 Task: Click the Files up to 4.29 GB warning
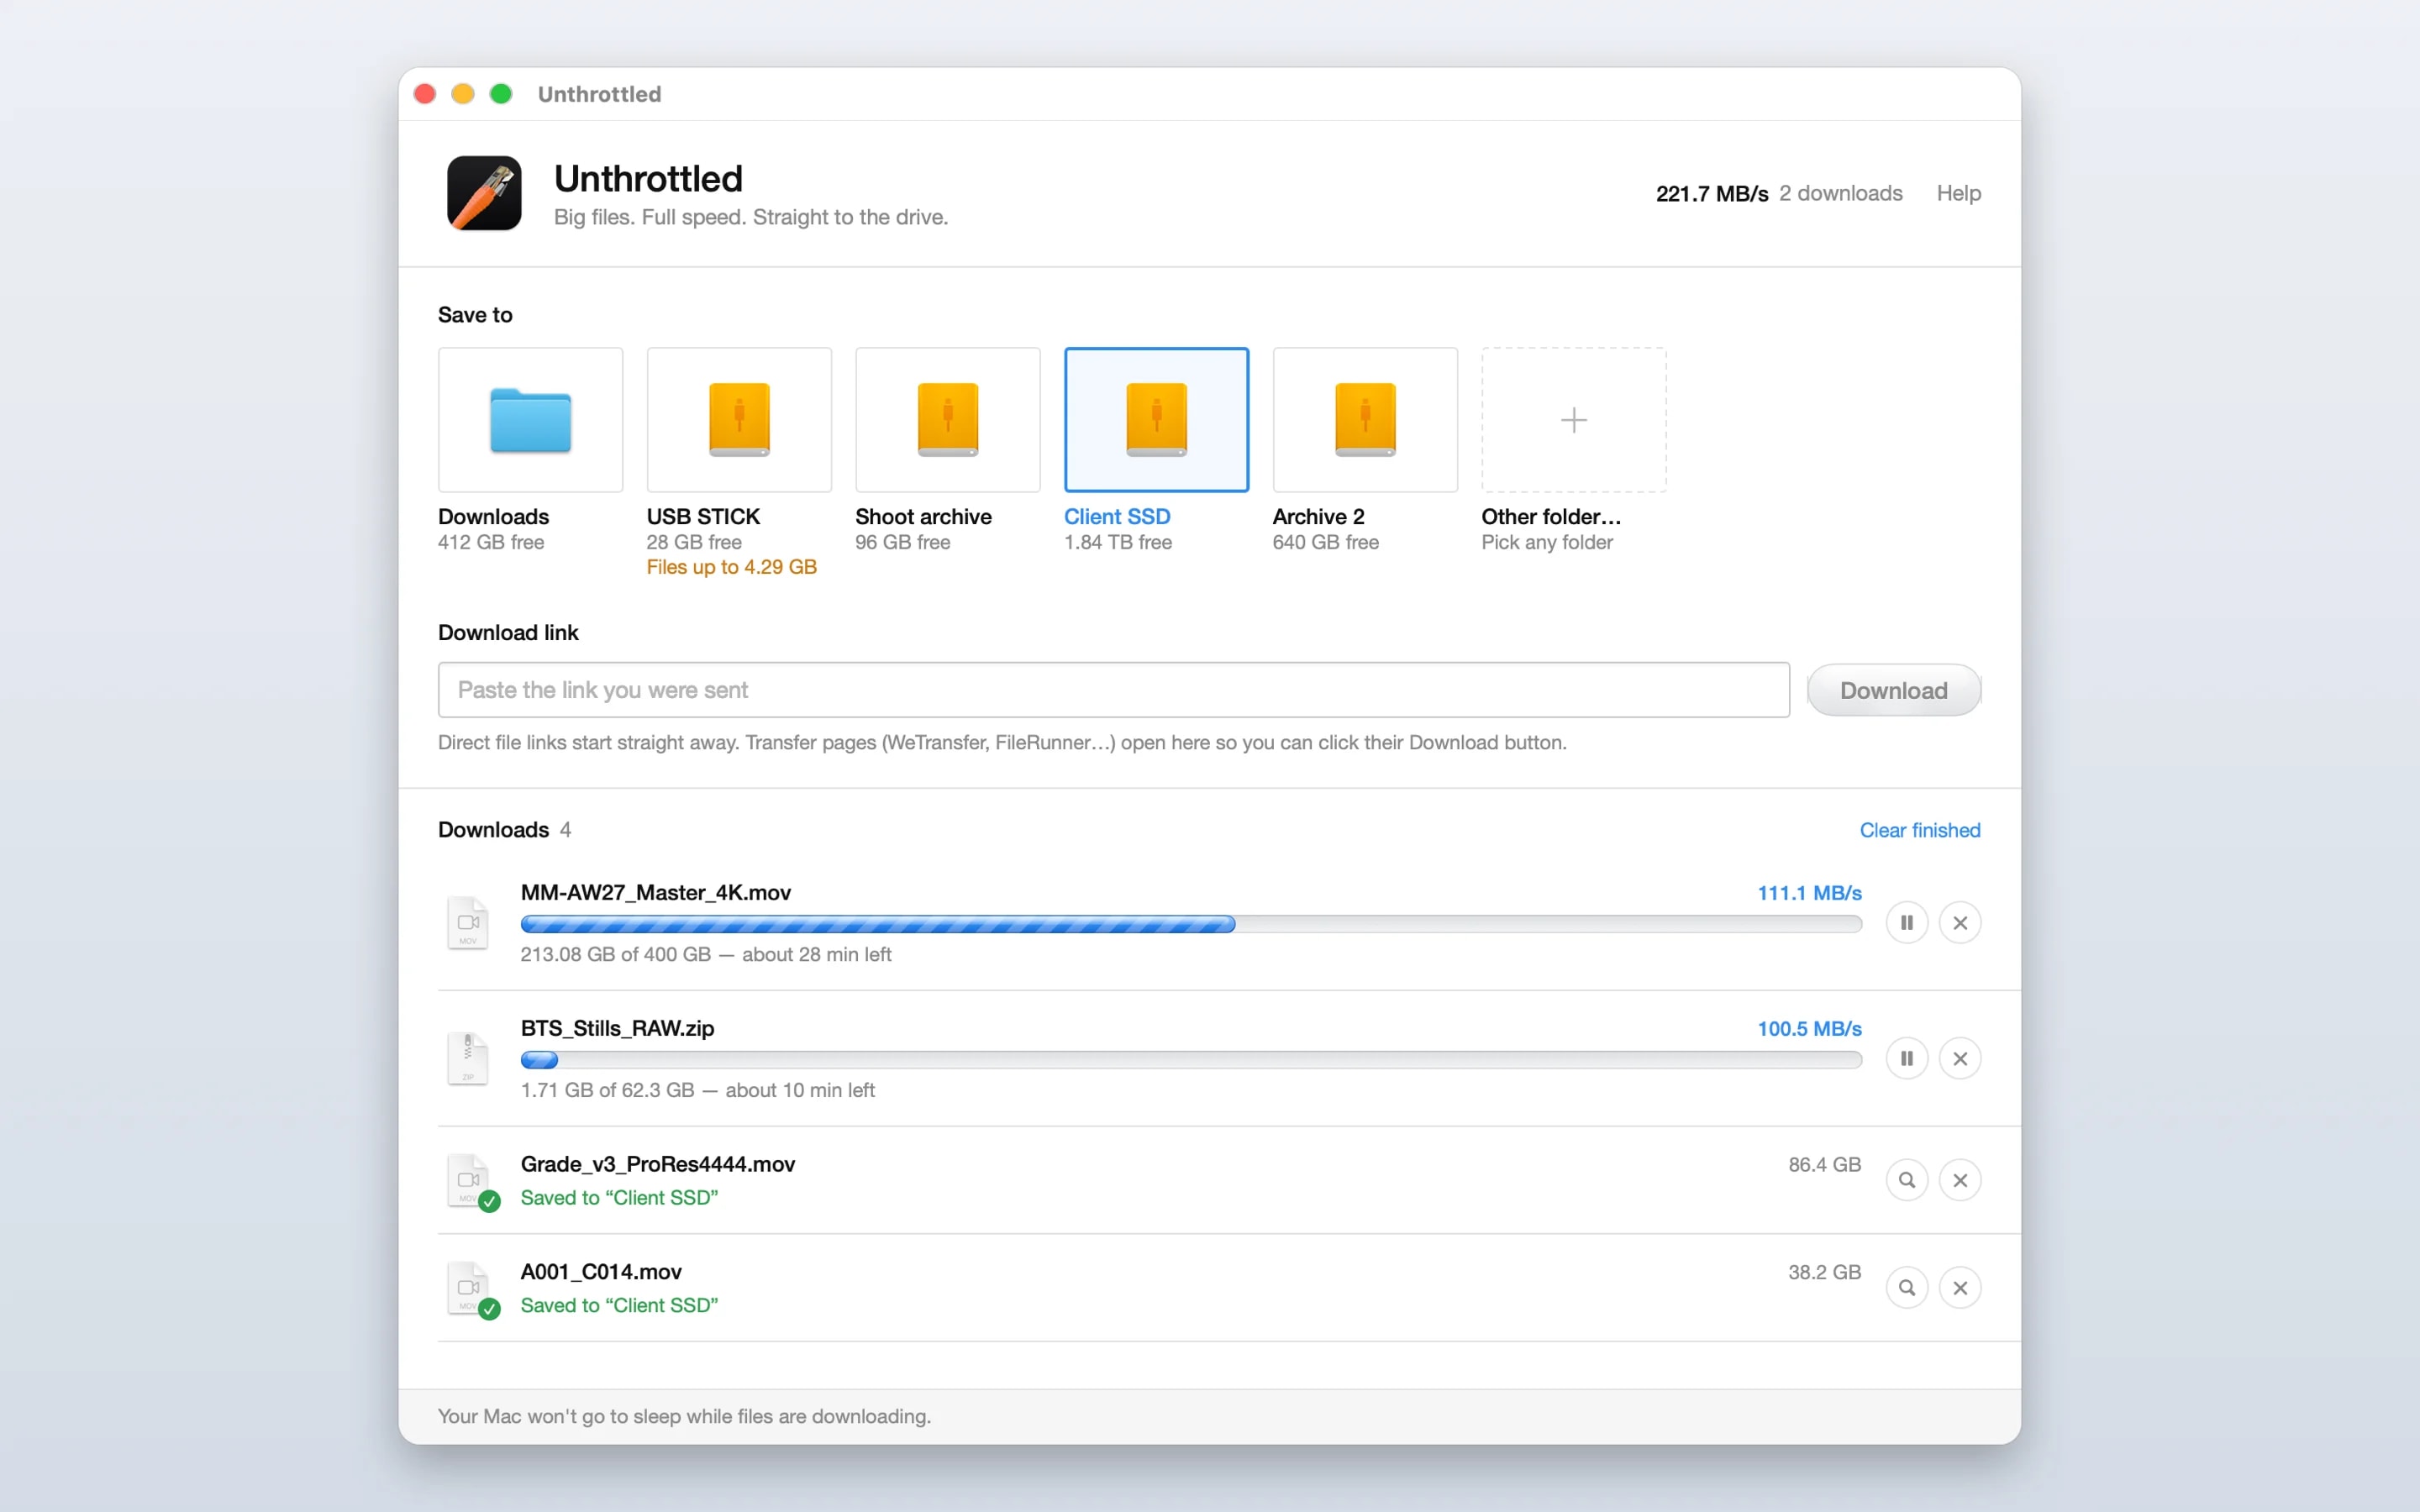pyautogui.click(x=731, y=567)
